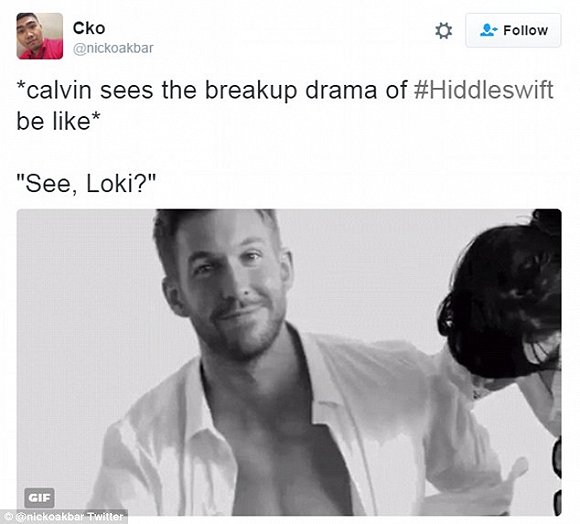The height and width of the screenshot is (524, 580).
Task: Click the @nickoakbar handle under the name
Action: [x=113, y=48]
